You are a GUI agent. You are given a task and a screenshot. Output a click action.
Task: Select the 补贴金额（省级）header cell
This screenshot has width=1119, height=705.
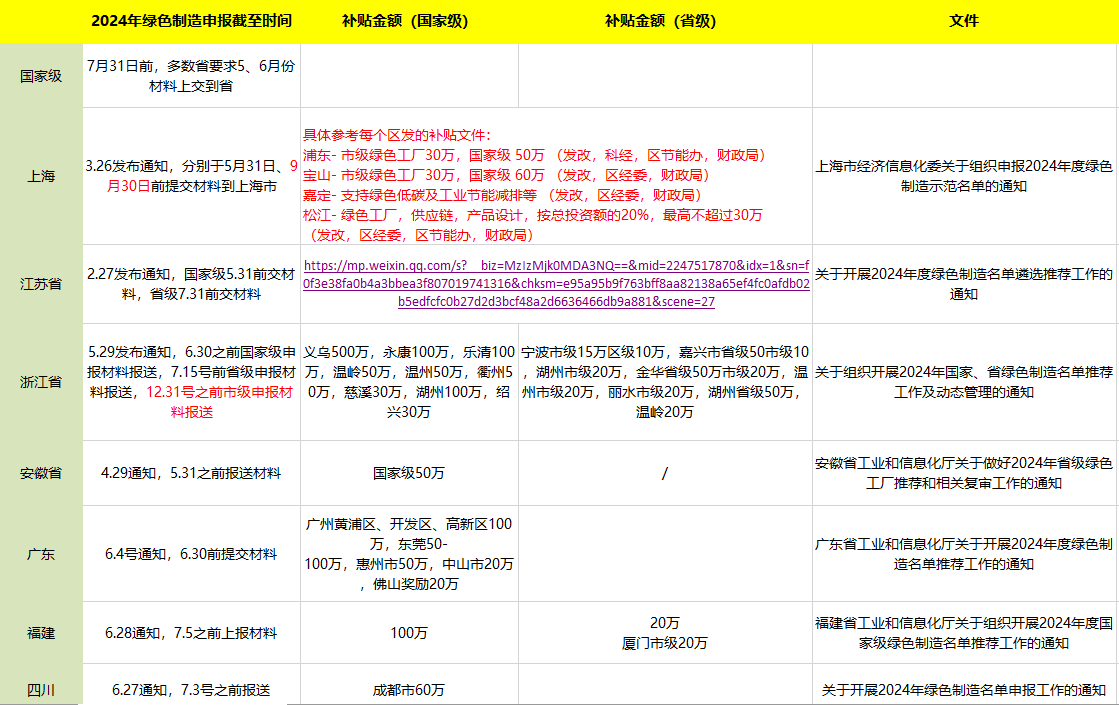[x=665, y=21]
